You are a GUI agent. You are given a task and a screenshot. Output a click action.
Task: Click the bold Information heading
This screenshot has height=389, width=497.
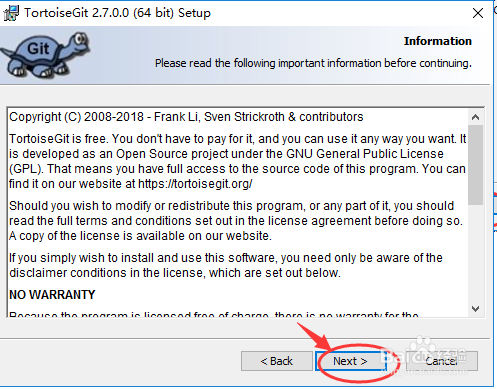[438, 41]
